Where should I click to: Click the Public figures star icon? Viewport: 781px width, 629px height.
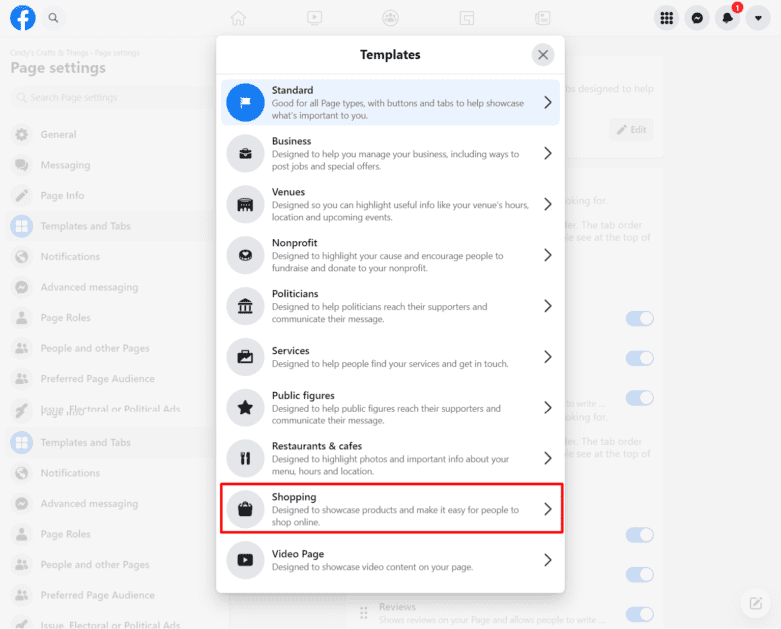(x=245, y=407)
